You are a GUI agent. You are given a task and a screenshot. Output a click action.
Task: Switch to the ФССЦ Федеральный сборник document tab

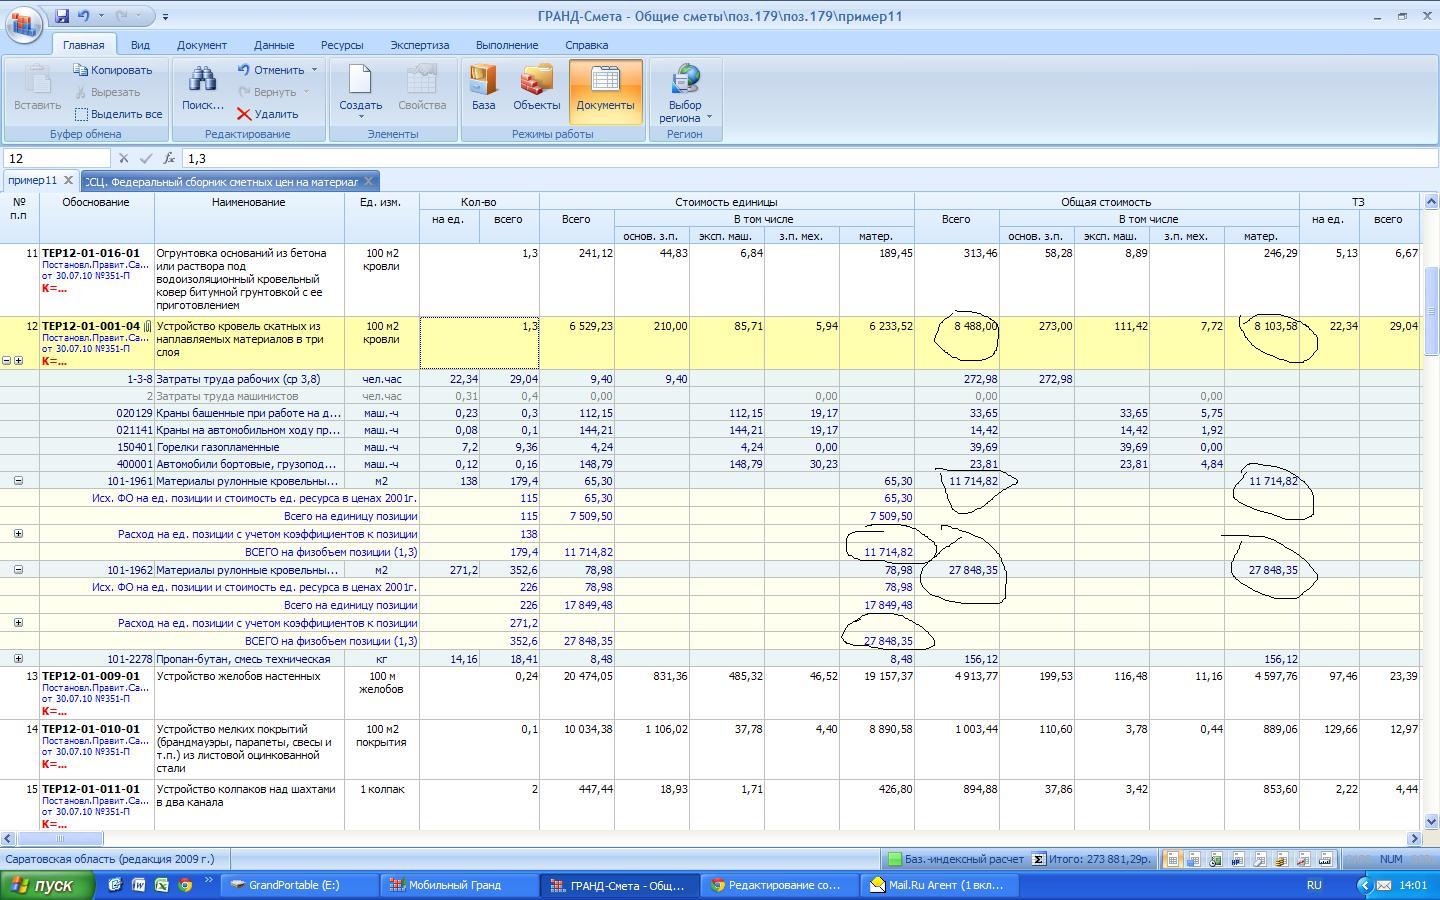pos(222,182)
